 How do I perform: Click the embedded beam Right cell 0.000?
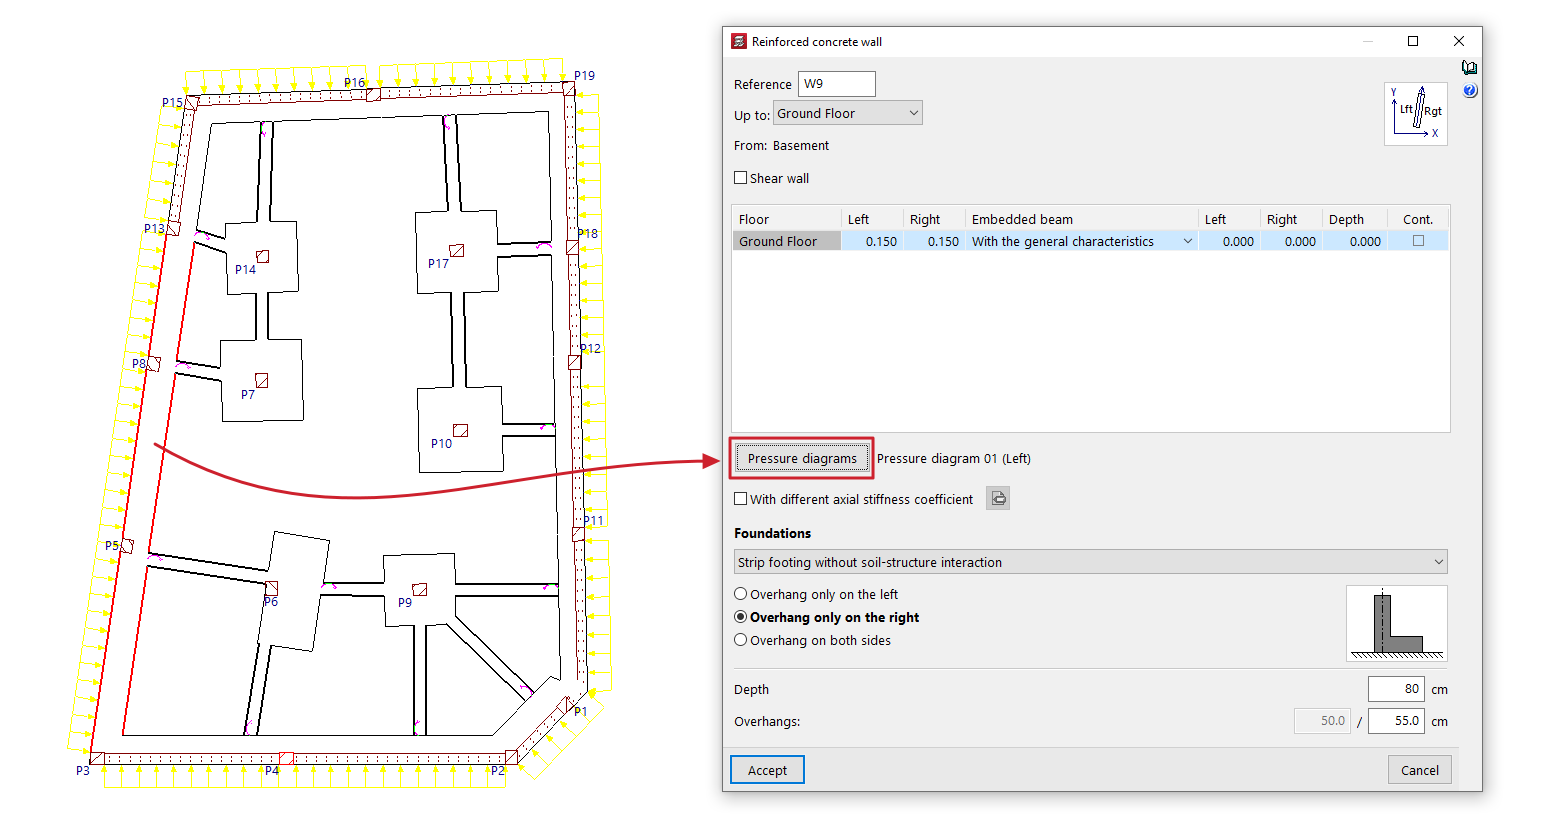[1291, 241]
